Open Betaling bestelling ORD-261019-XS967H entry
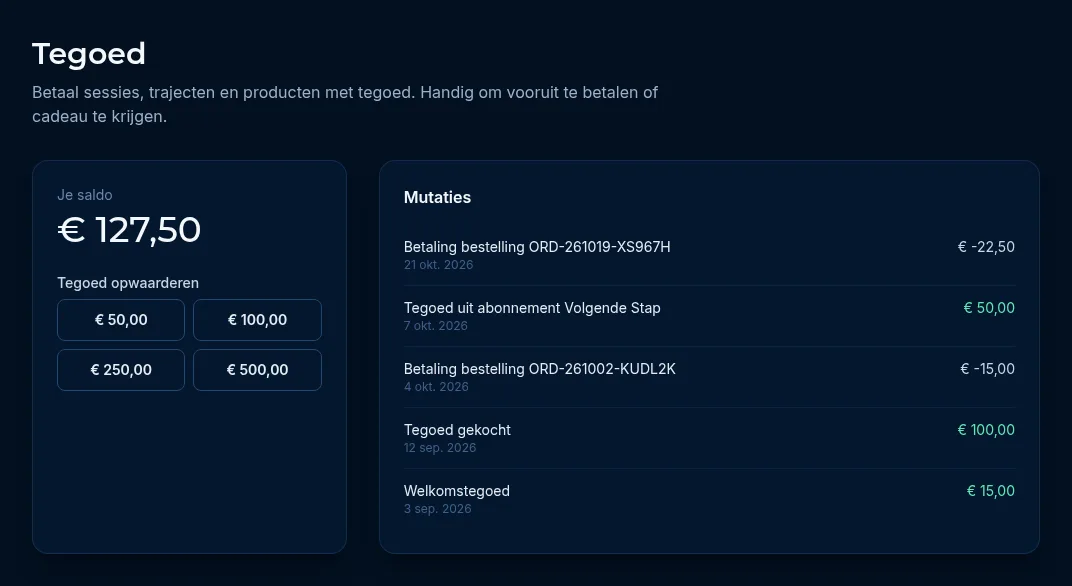 click(x=709, y=255)
